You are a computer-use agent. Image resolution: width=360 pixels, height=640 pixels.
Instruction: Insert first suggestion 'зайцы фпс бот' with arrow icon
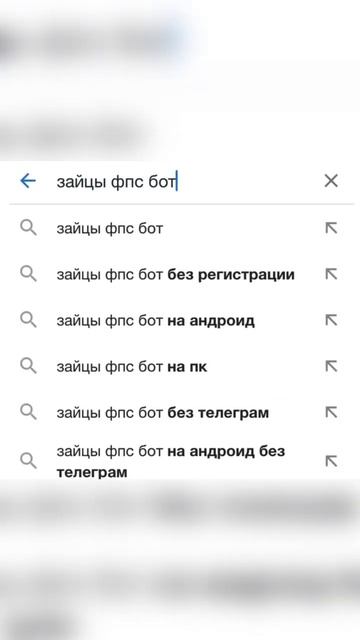point(331,228)
